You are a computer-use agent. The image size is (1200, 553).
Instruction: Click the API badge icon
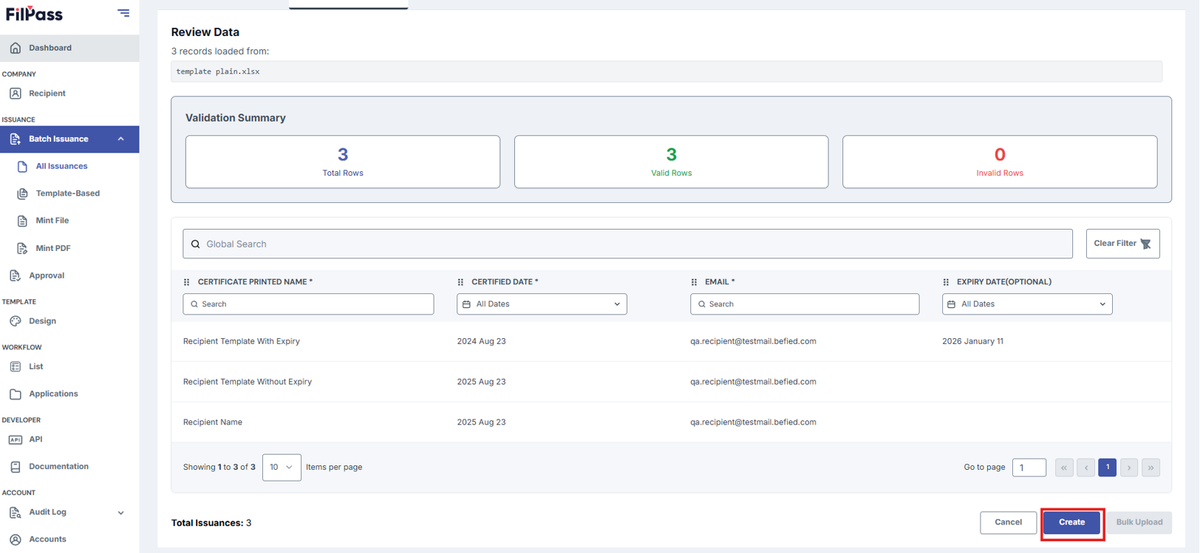coord(15,439)
